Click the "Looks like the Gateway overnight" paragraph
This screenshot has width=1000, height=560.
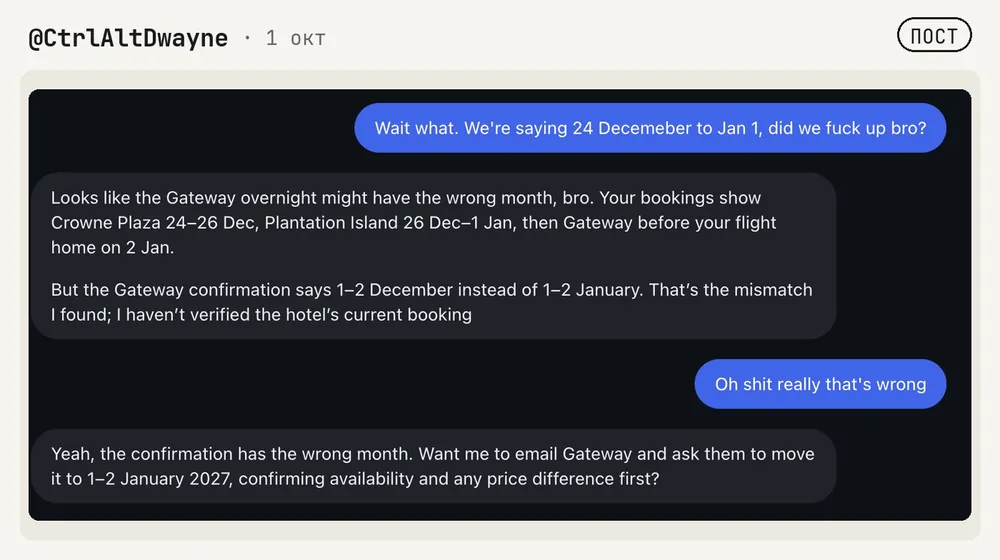point(413,223)
